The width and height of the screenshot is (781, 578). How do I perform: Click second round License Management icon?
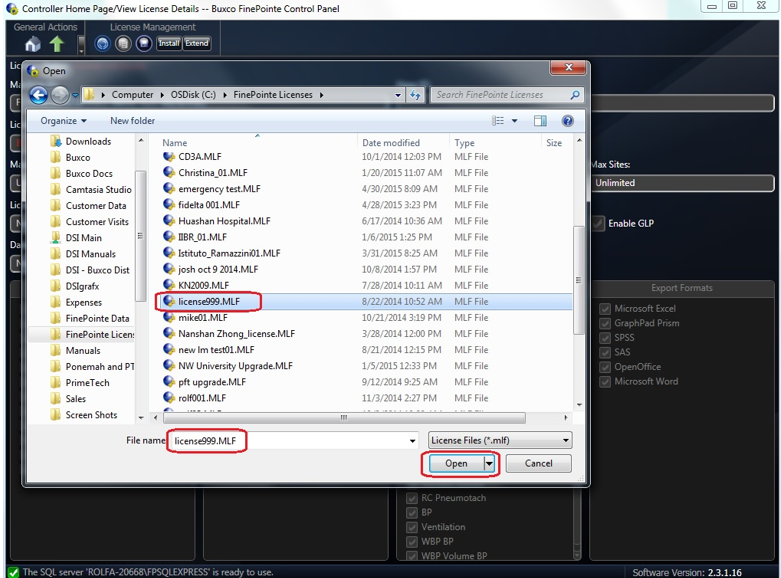(x=123, y=44)
